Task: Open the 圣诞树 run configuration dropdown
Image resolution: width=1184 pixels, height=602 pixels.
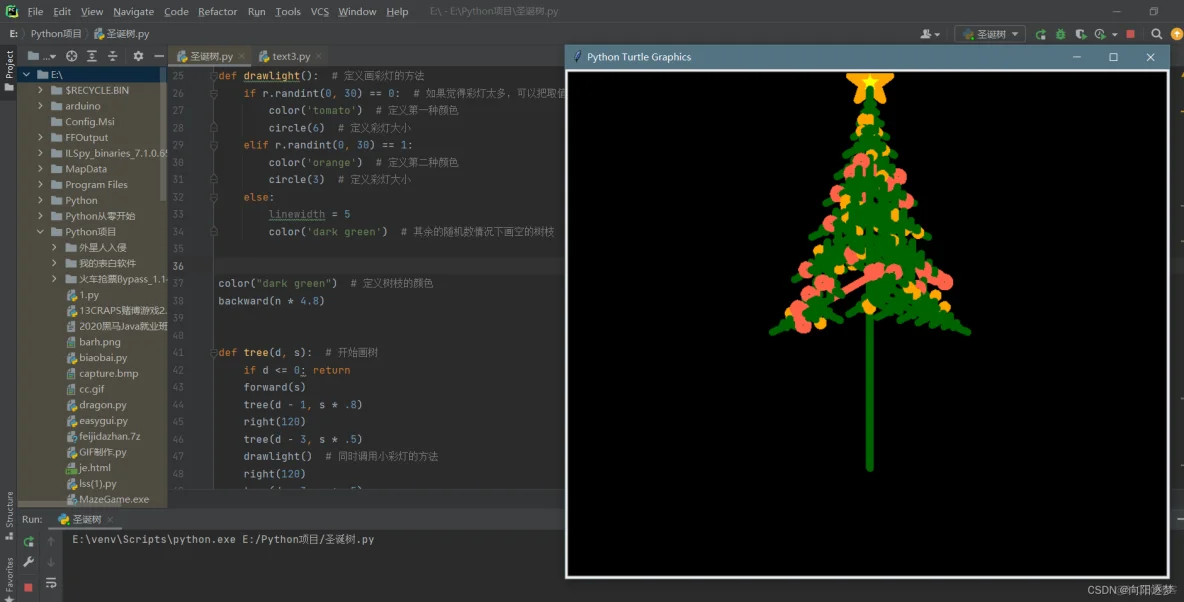Action: 990,34
